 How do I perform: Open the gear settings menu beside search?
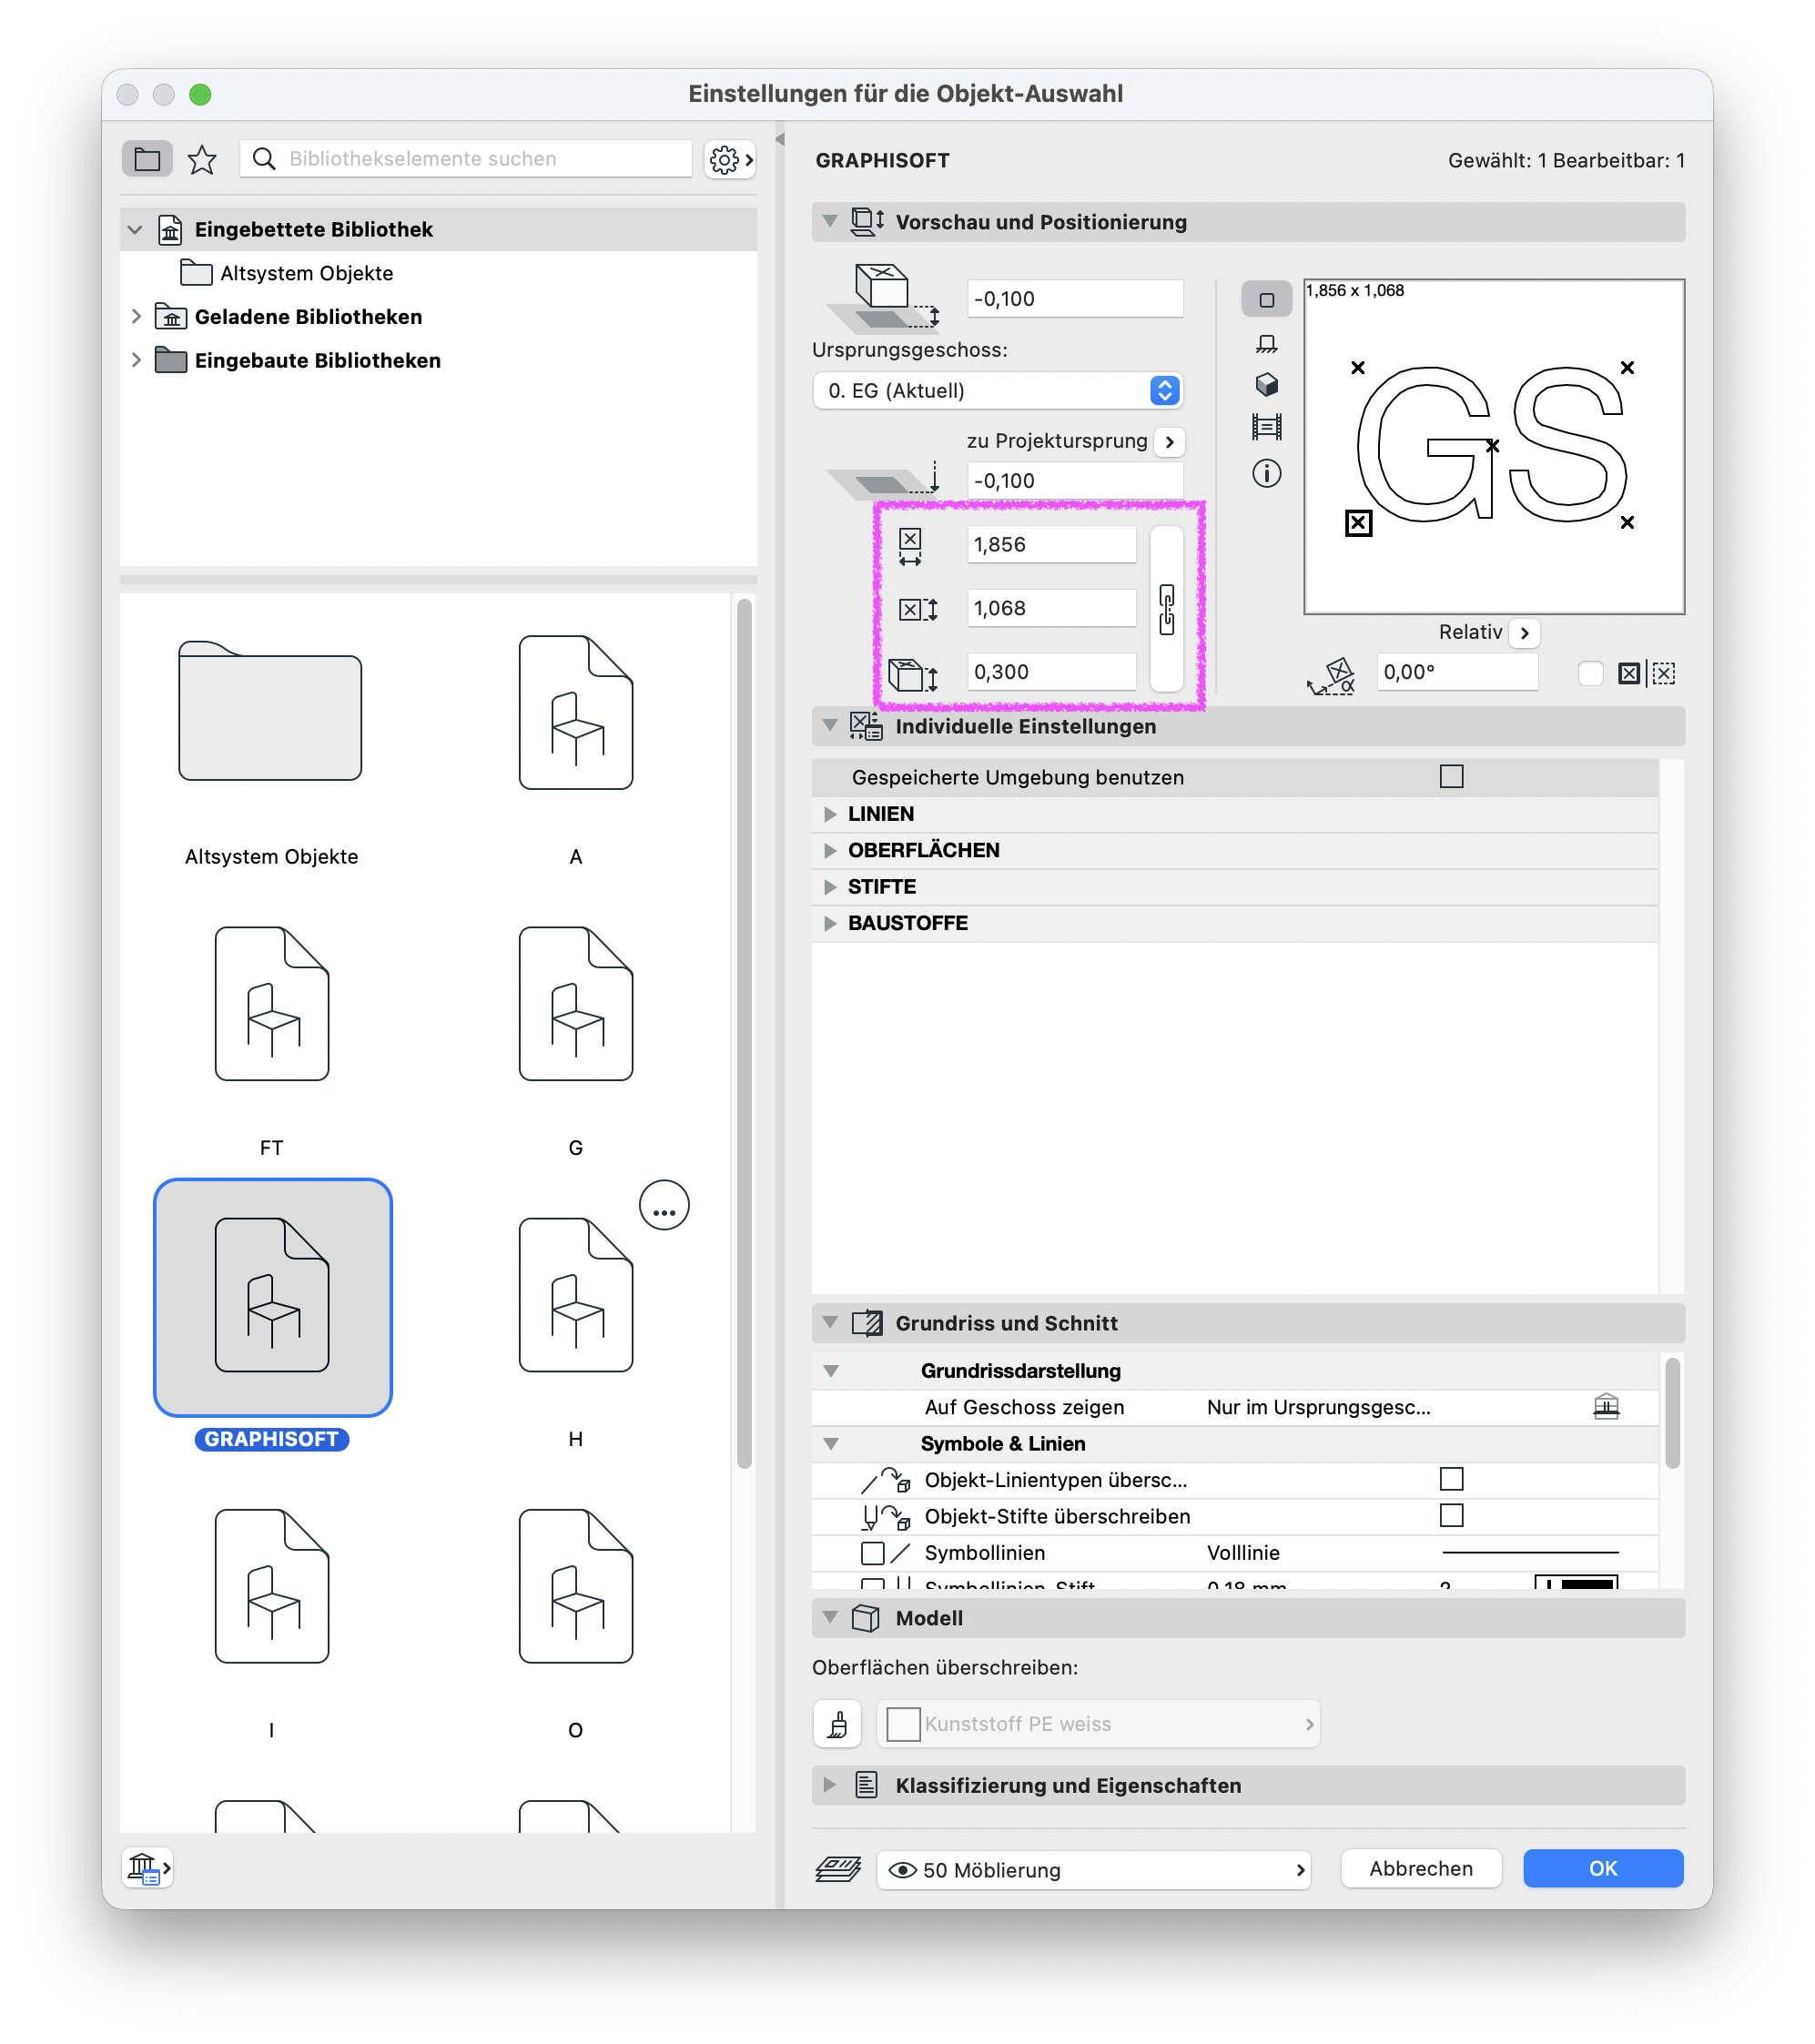pyautogui.click(x=730, y=159)
